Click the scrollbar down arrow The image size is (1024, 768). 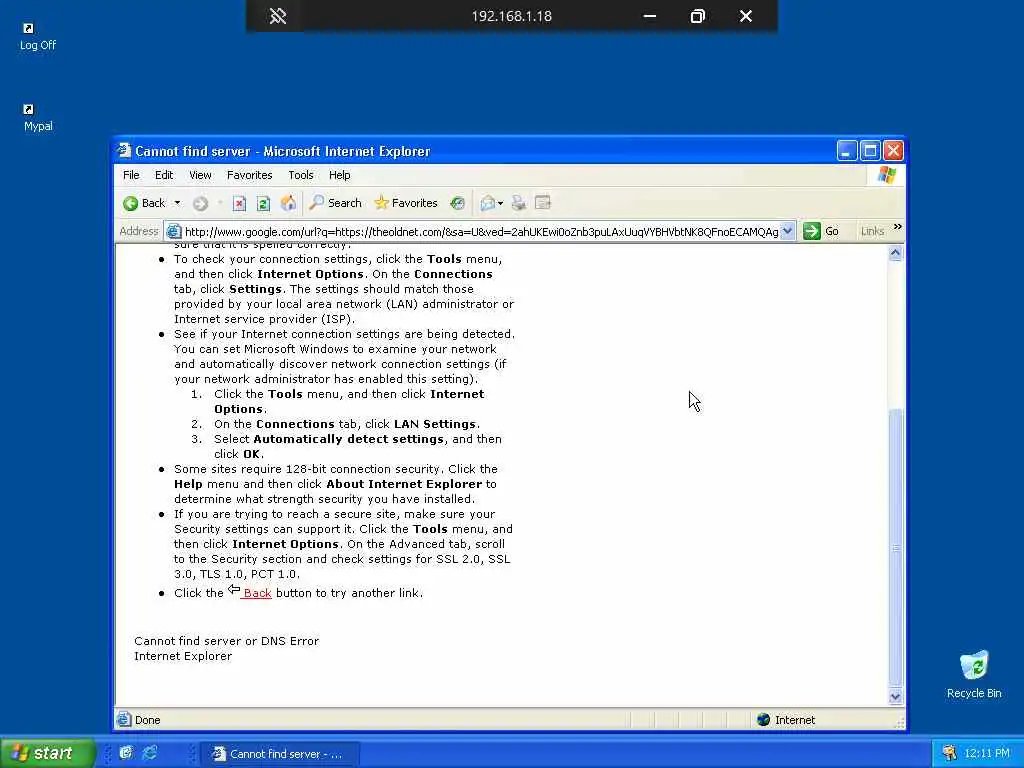[x=895, y=697]
